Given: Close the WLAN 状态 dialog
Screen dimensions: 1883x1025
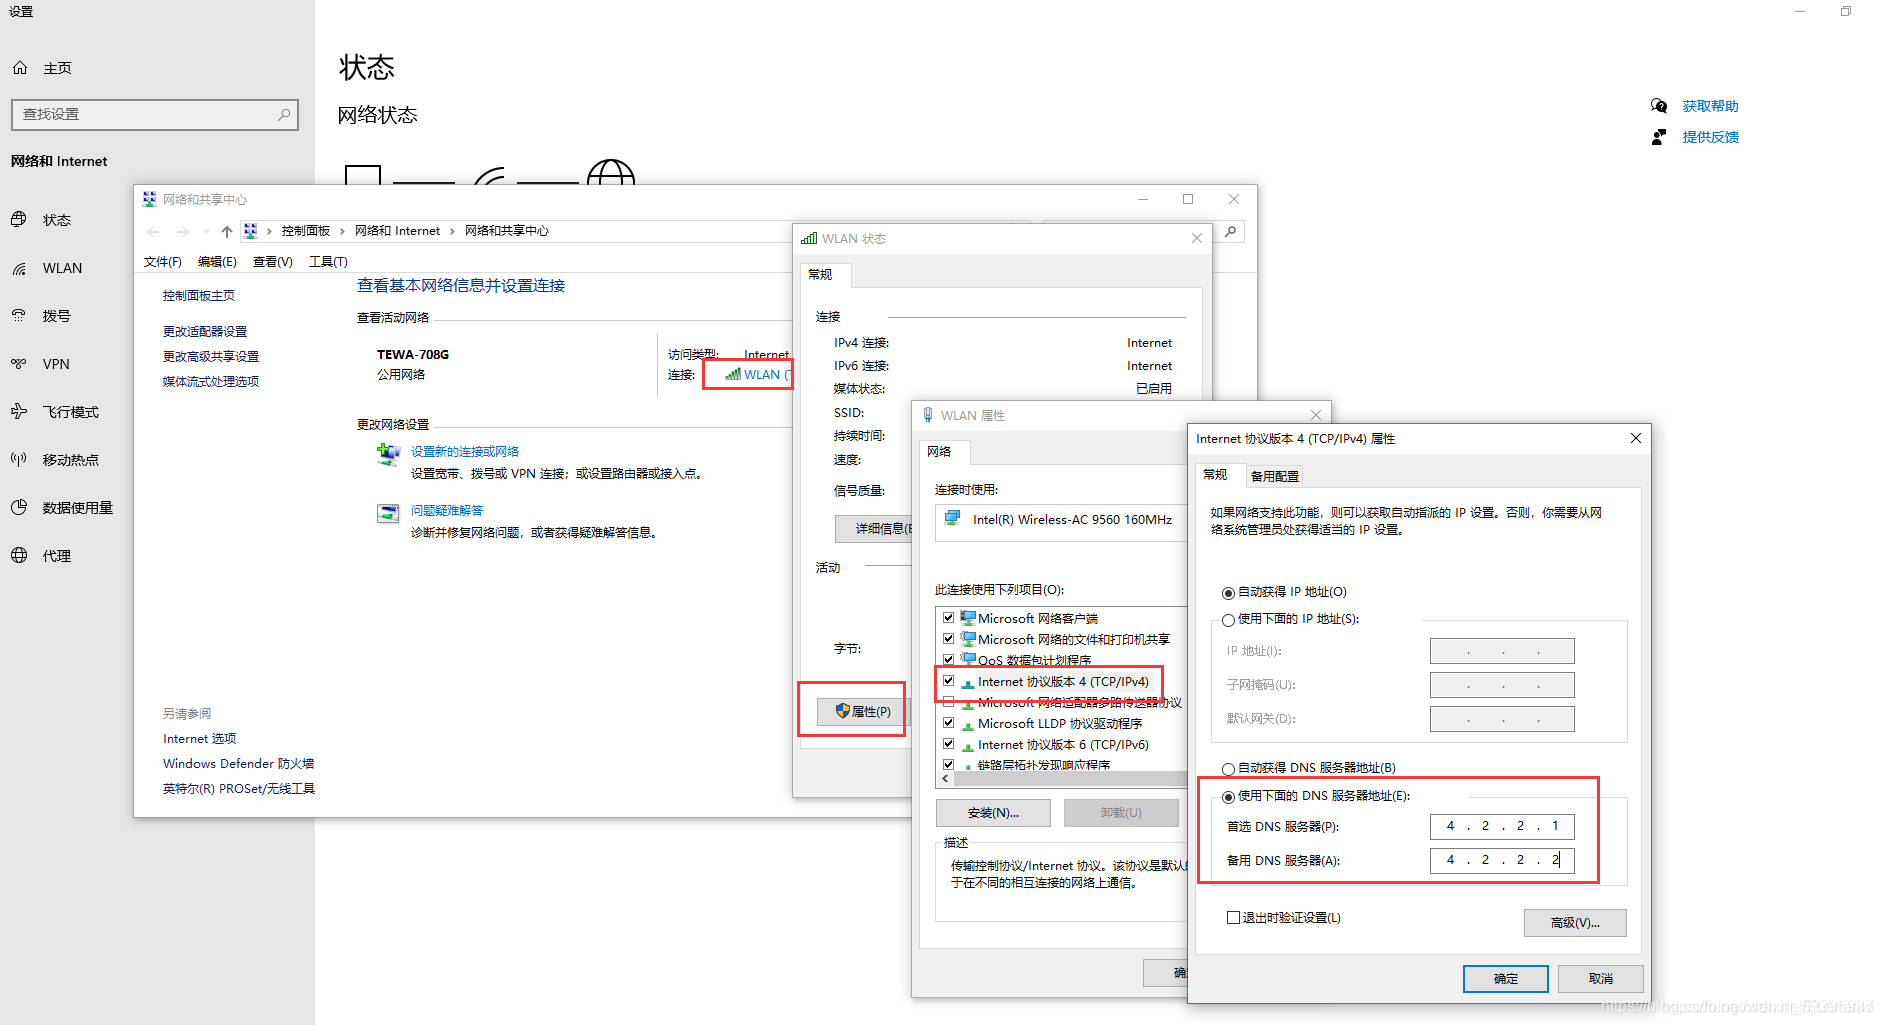Looking at the screenshot, I should pos(1197,238).
